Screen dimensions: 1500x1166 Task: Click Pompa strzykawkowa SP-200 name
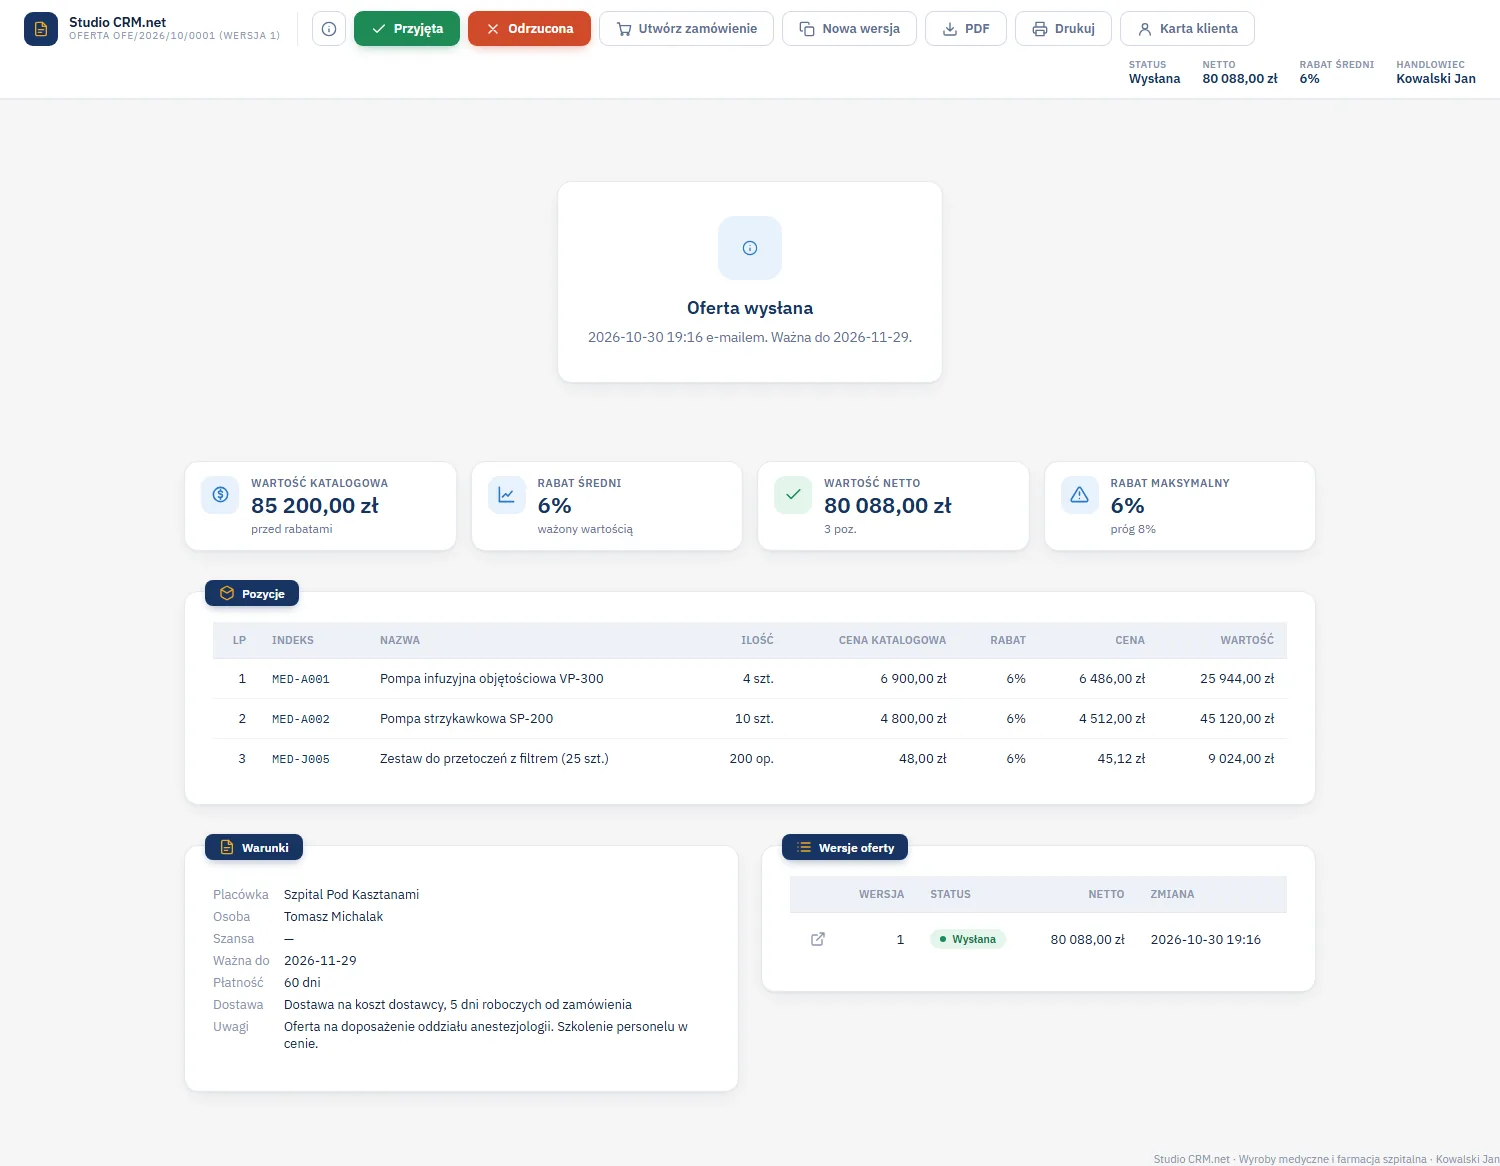point(467,719)
